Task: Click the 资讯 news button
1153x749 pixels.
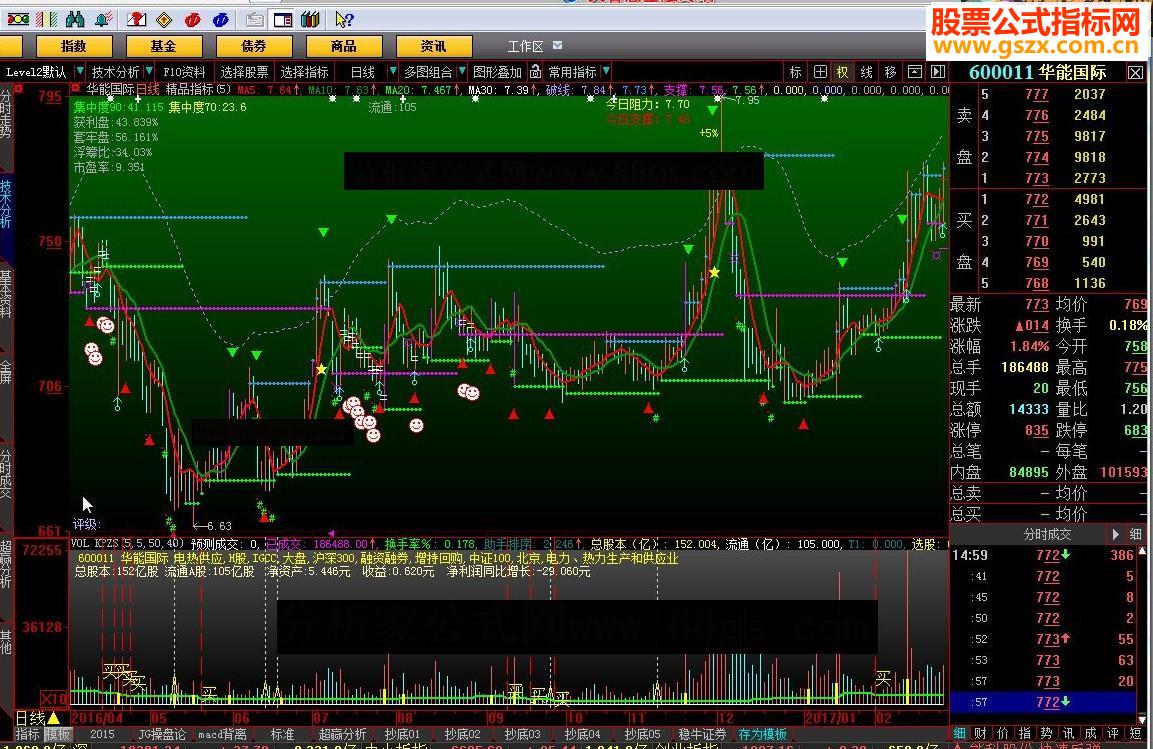Action: click(x=433, y=46)
